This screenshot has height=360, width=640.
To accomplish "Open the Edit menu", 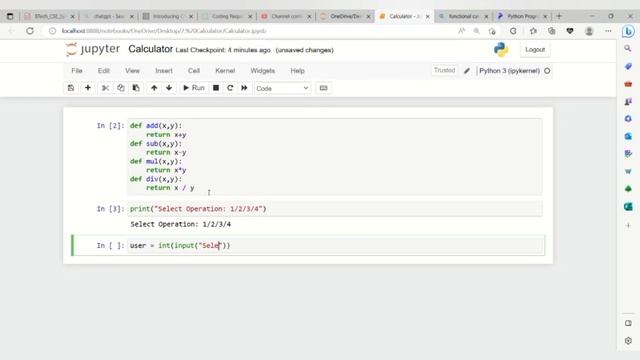I will (104, 71).
